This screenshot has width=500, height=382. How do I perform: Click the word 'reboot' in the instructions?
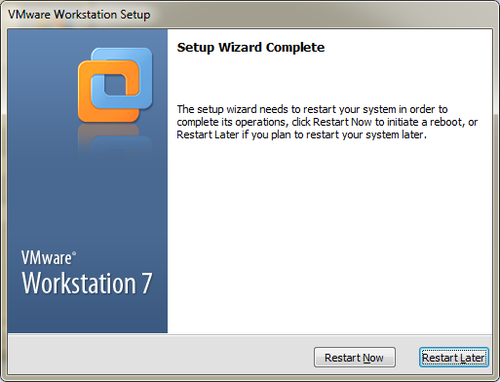pos(447,122)
